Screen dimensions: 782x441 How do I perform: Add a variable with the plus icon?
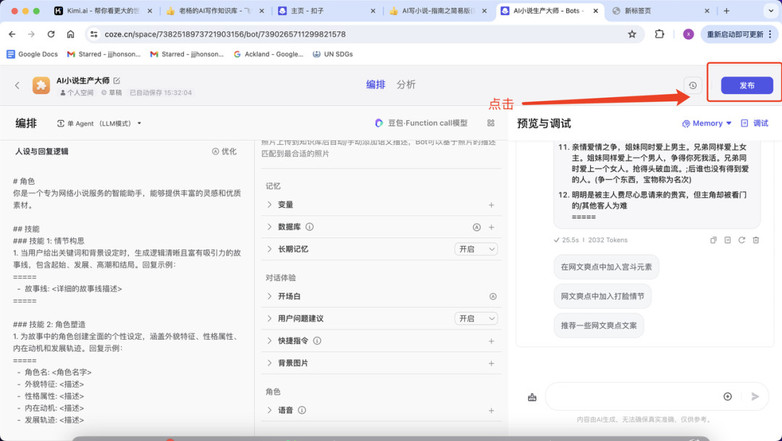[491, 205]
